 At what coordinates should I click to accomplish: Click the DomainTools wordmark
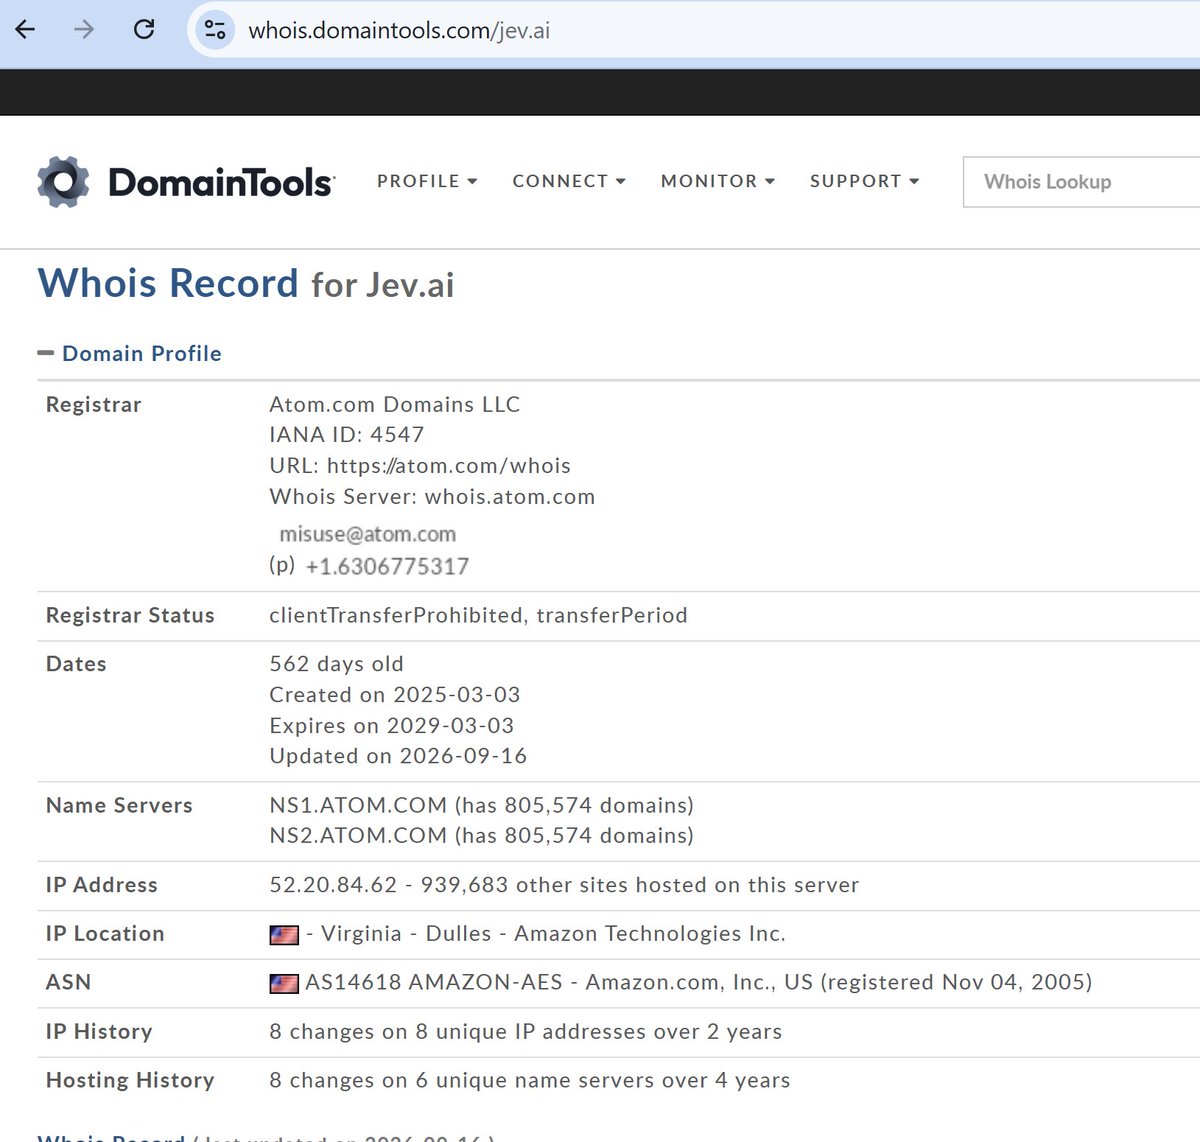pos(221,182)
